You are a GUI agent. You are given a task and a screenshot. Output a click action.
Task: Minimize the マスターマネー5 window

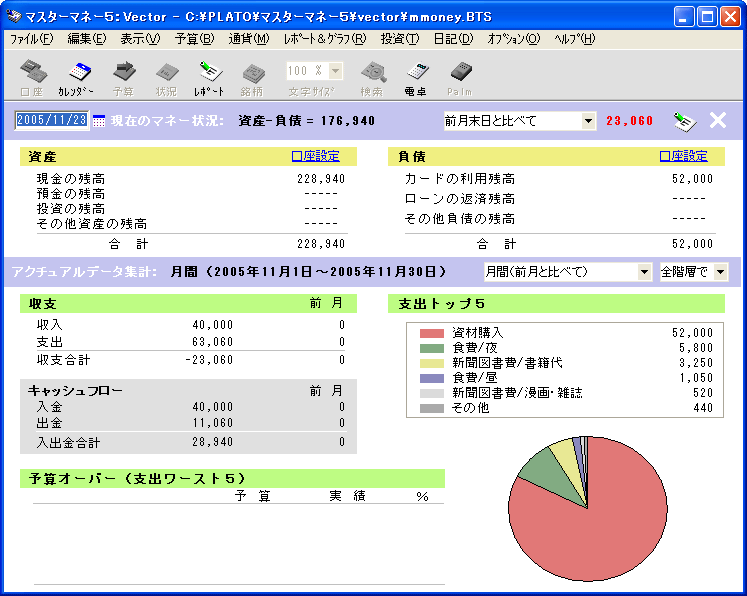pos(684,17)
